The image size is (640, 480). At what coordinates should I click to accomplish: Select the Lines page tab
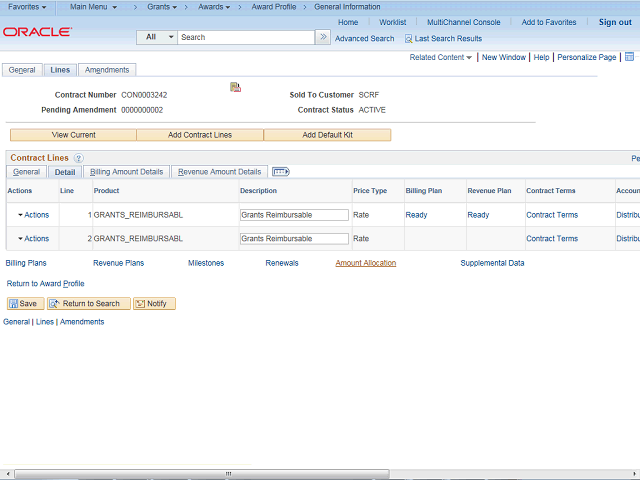click(60, 70)
